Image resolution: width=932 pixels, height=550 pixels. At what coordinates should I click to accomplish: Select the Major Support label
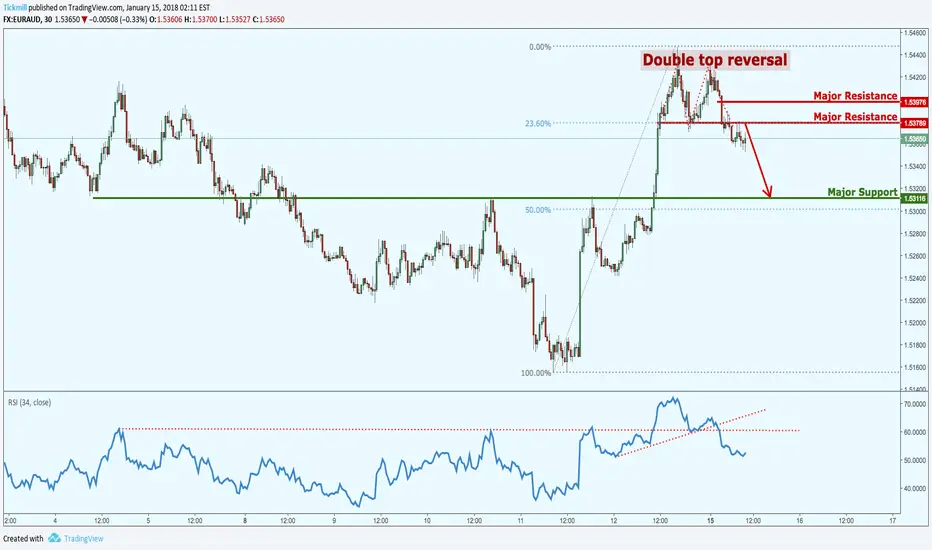[x=862, y=192]
